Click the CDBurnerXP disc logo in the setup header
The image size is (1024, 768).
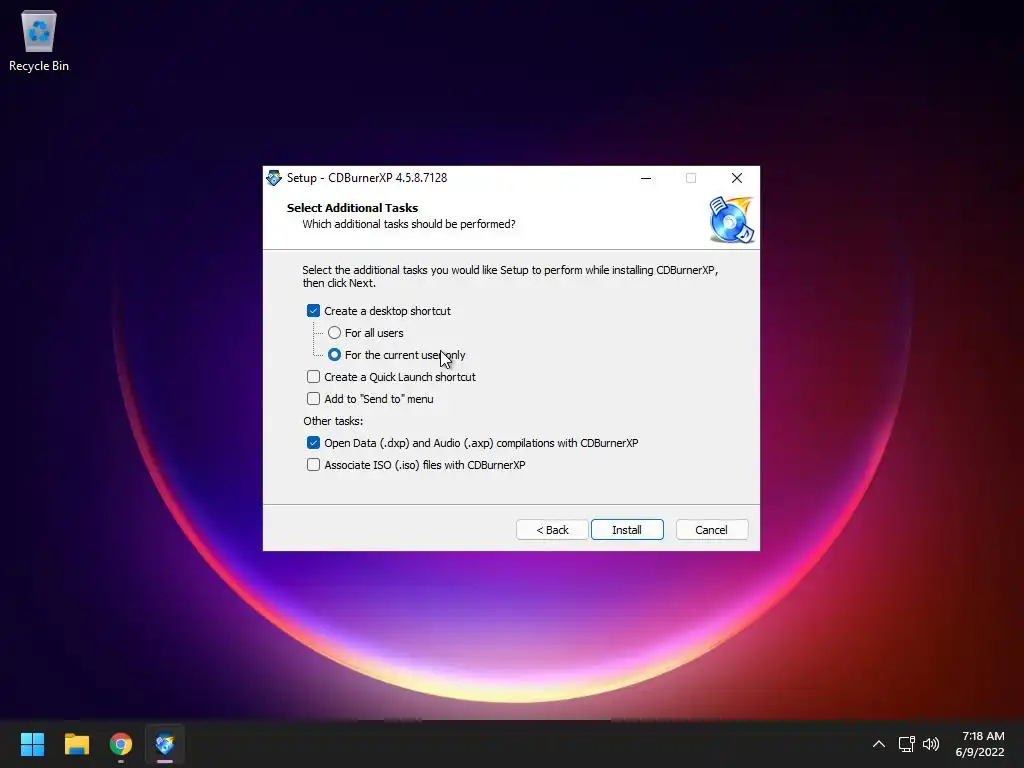point(731,220)
